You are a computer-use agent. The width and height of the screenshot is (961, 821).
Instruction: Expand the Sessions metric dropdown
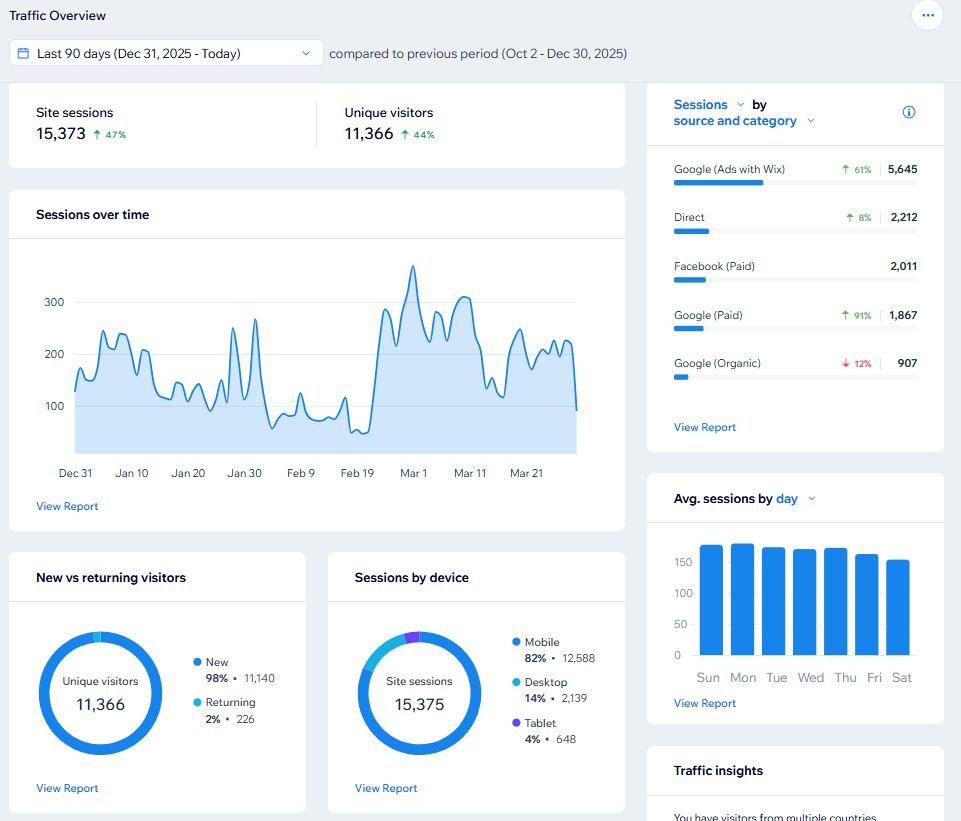click(x=709, y=105)
